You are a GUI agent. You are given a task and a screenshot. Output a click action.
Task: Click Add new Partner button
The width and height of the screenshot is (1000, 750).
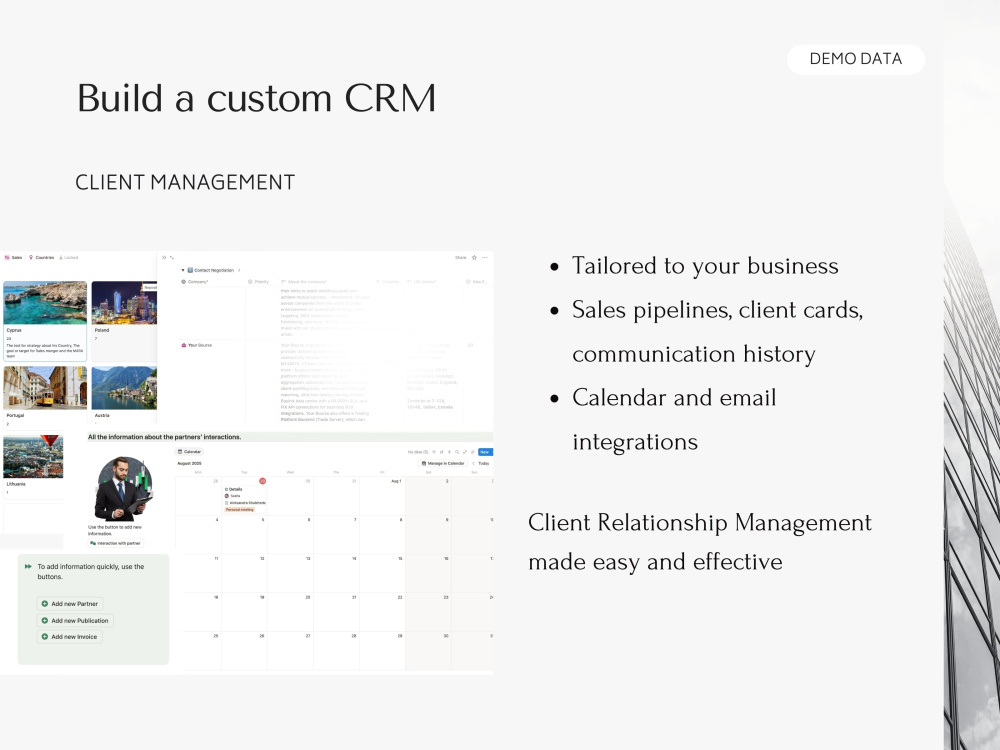70,603
